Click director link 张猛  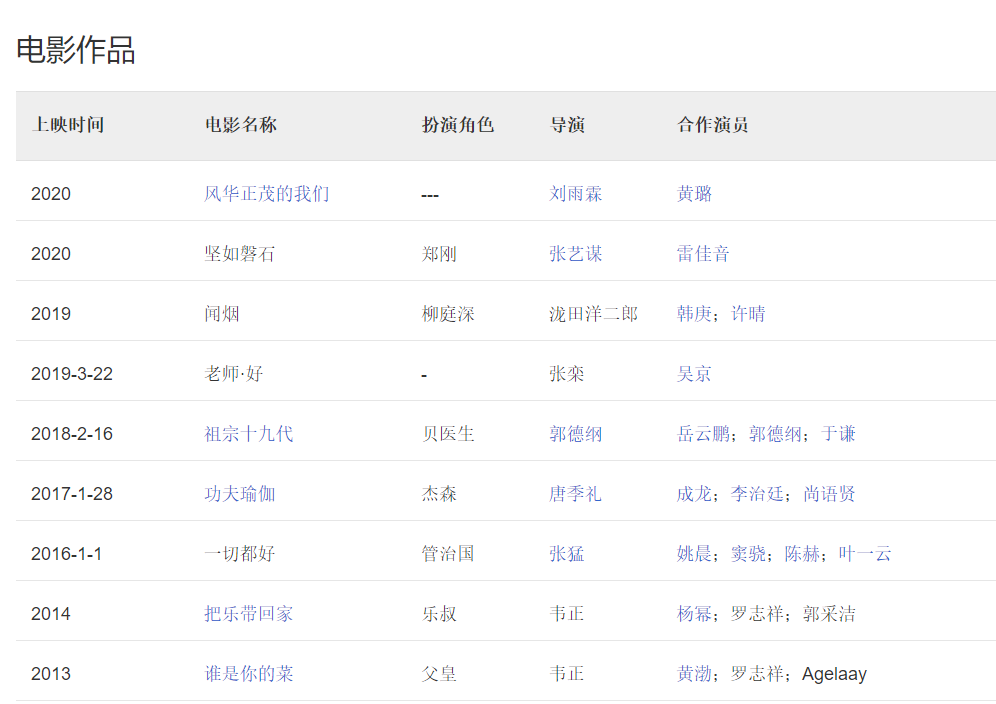click(567, 553)
